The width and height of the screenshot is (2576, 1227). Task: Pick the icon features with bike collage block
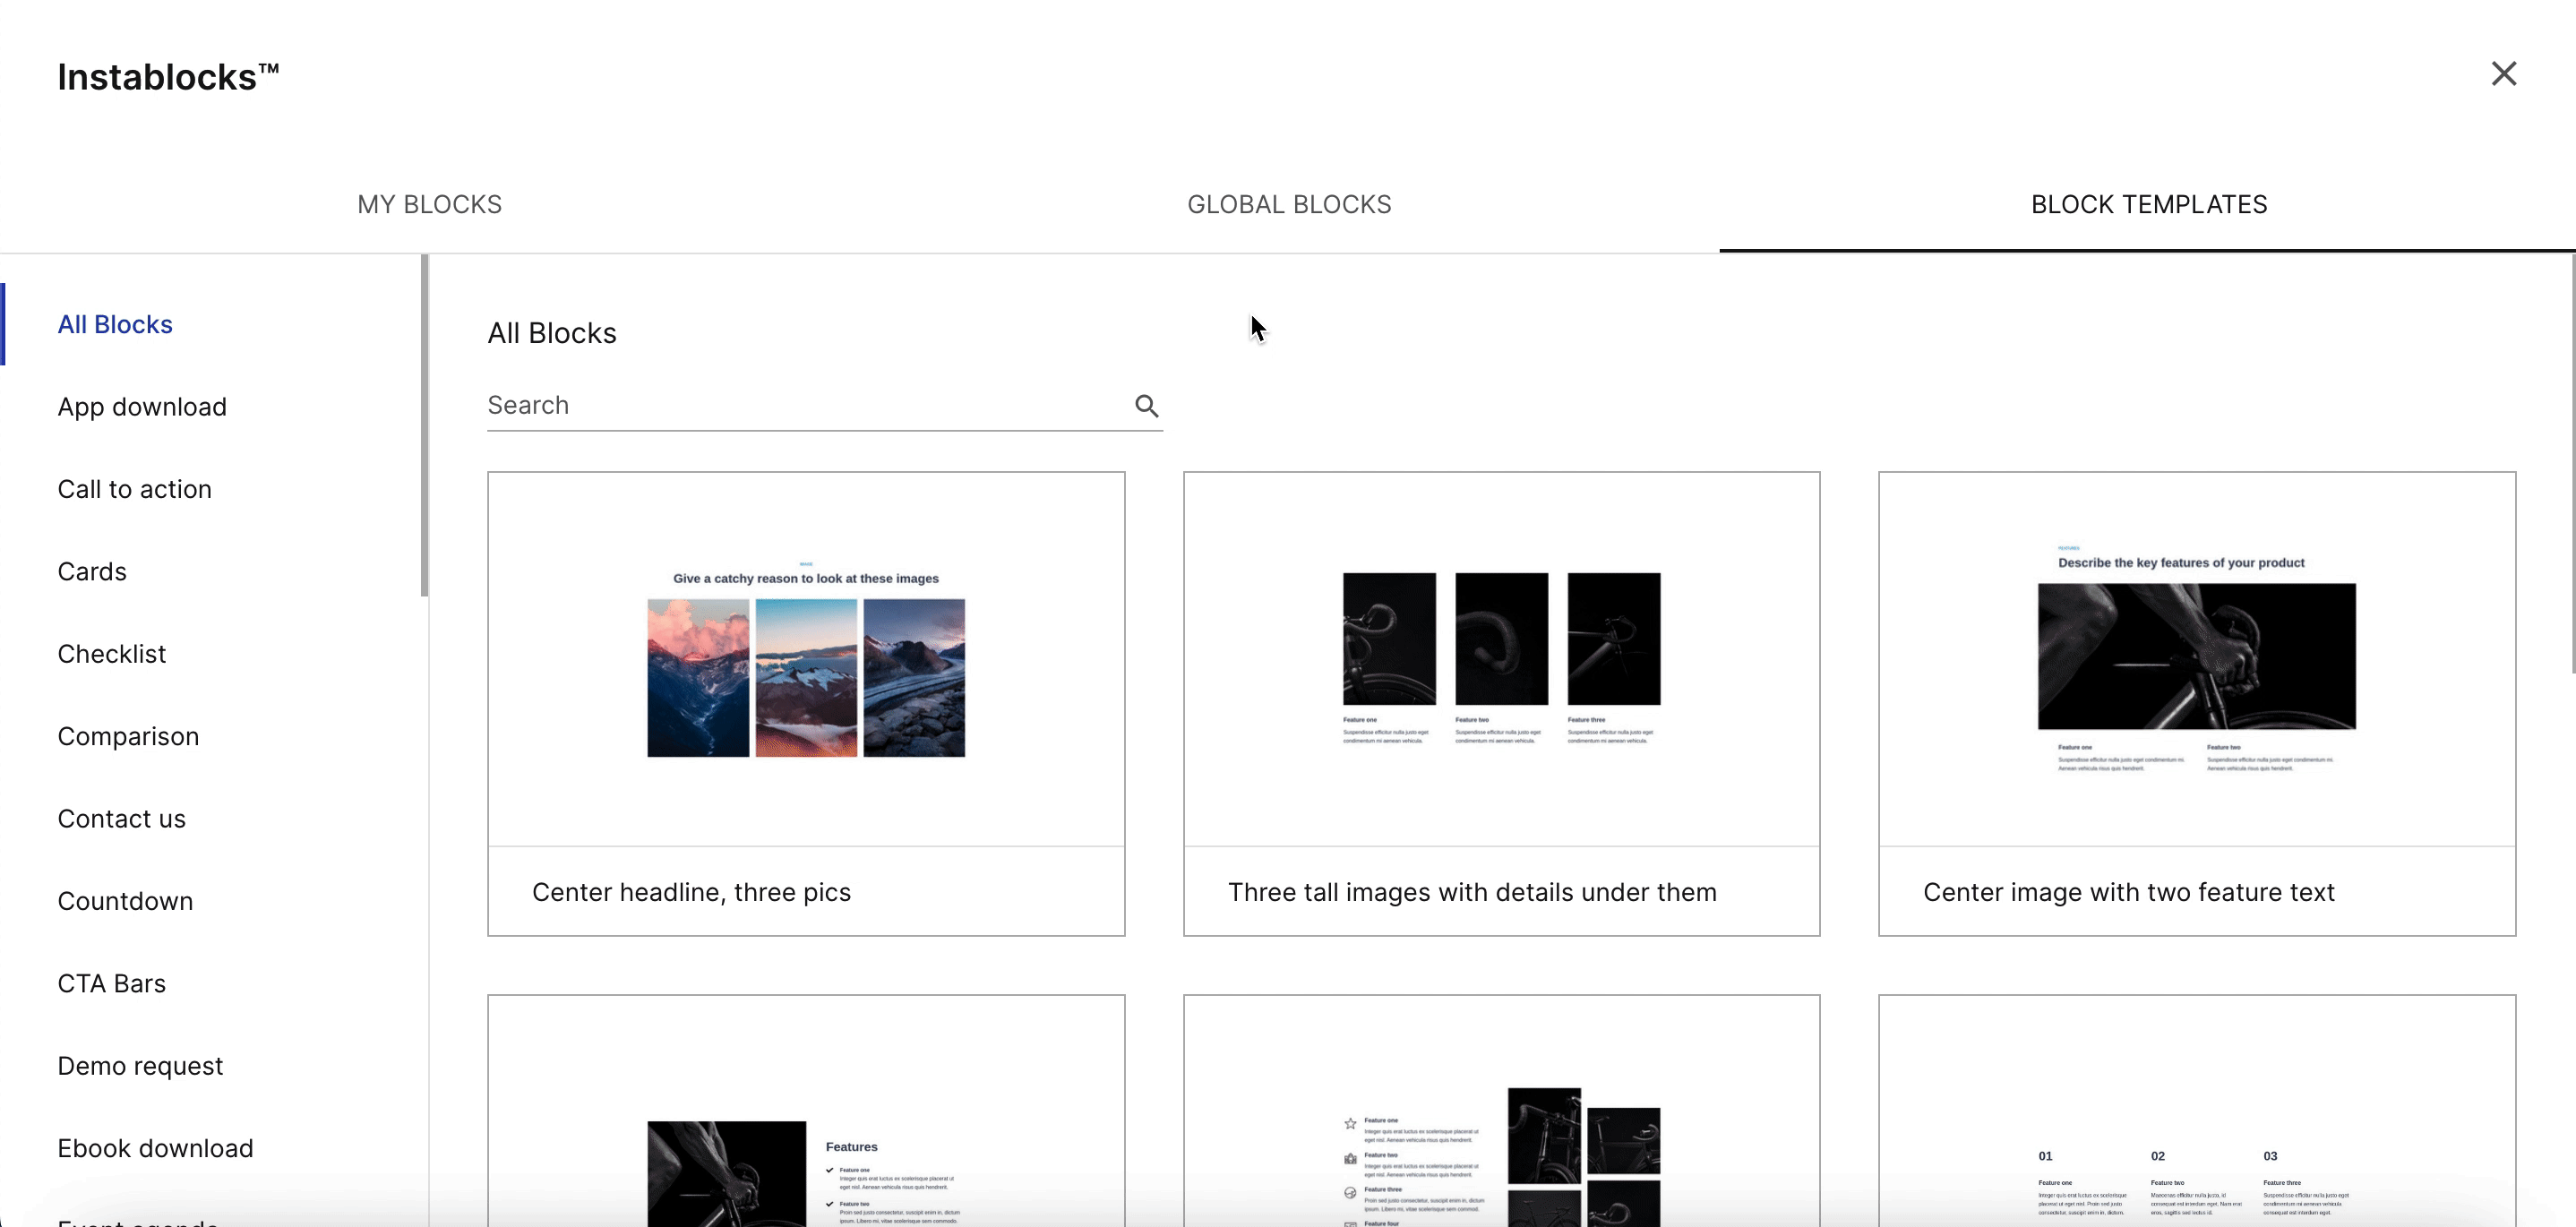coord(1501,1111)
